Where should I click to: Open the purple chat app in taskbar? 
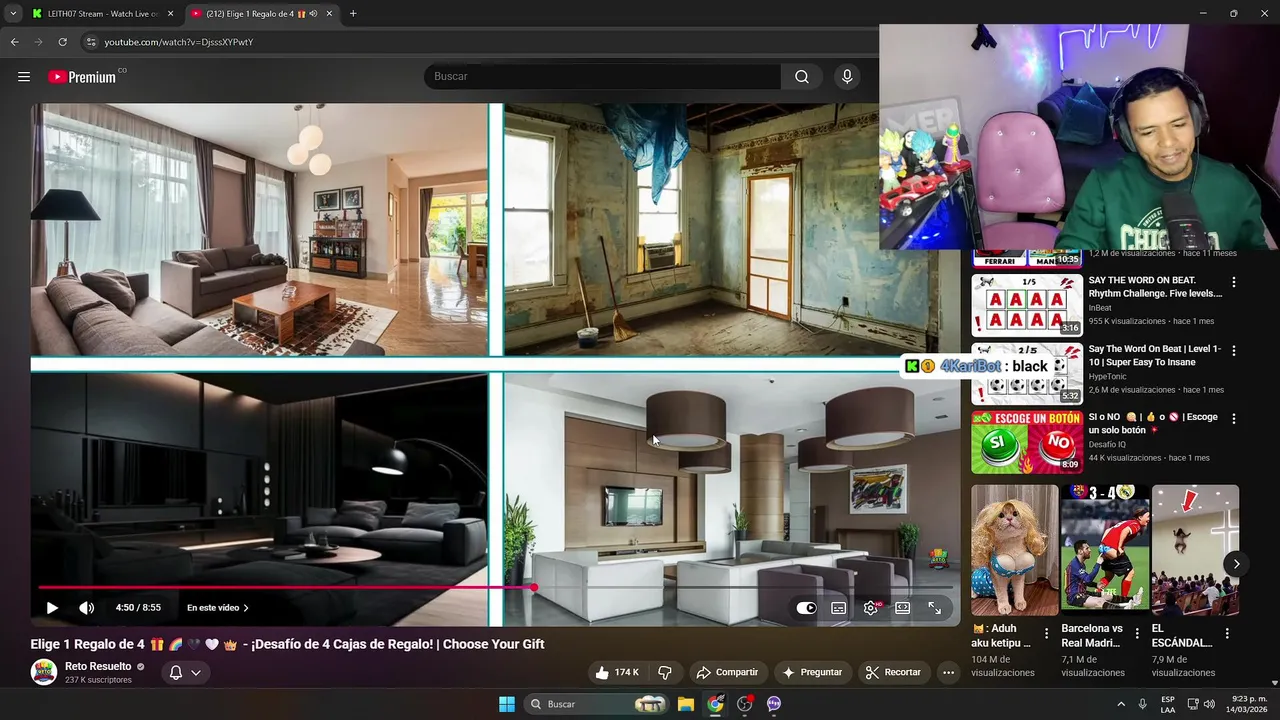(773, 704)
